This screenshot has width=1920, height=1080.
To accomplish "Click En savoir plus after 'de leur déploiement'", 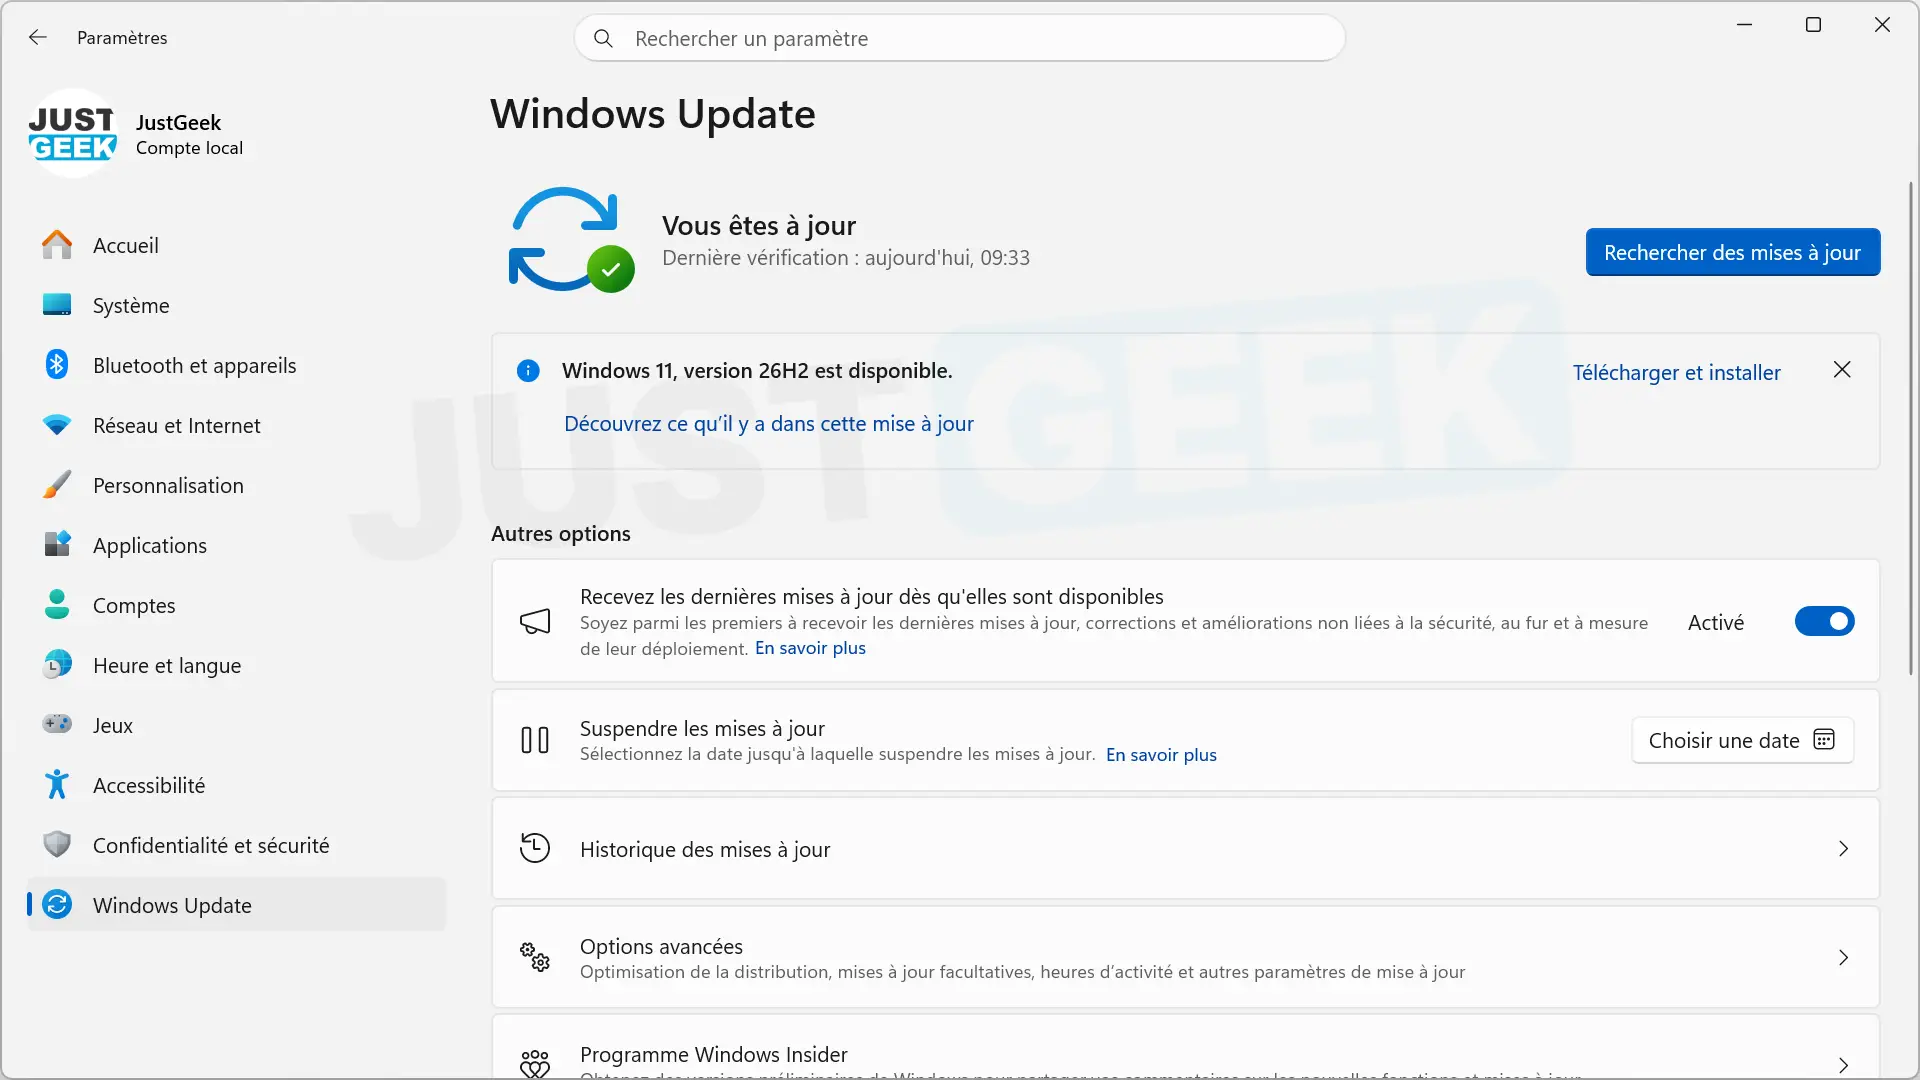I will tap(810, 648).
